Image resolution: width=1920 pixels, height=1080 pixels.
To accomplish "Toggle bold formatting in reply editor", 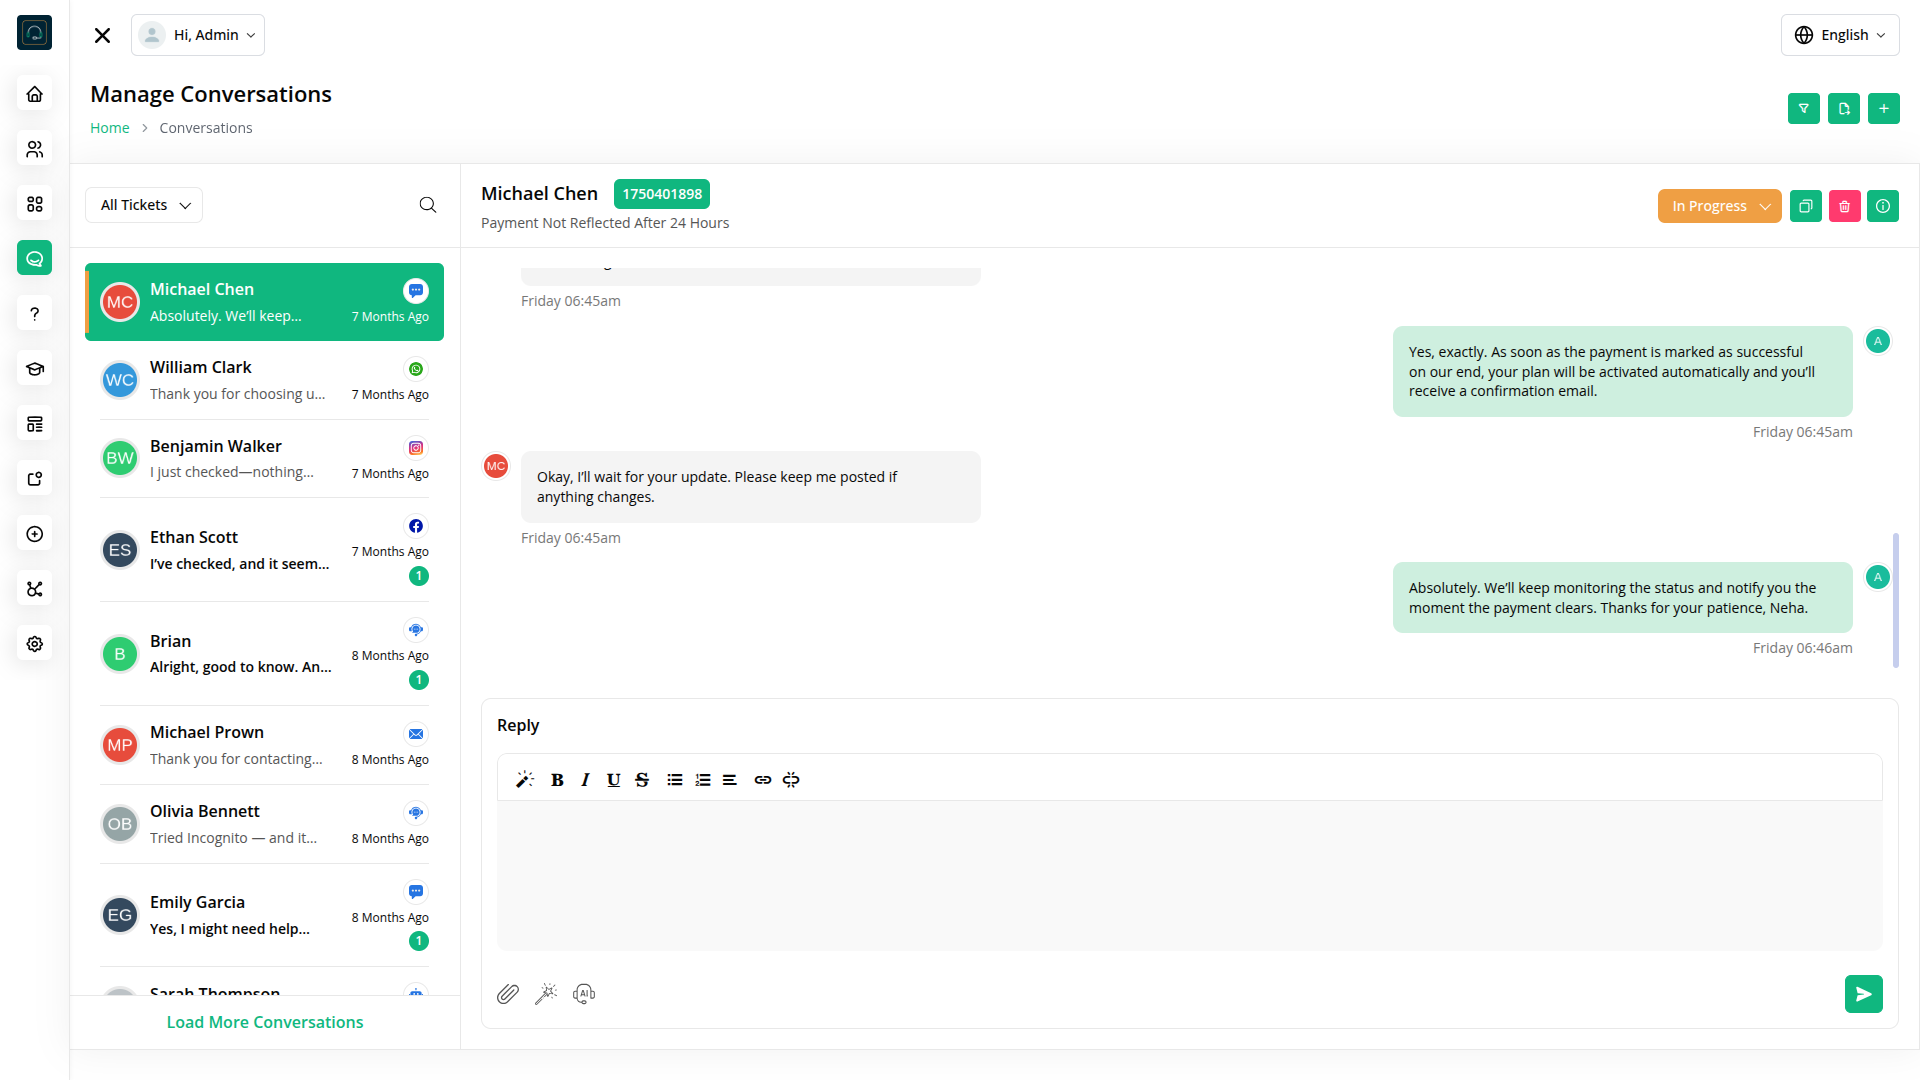I will coord(557,780).
